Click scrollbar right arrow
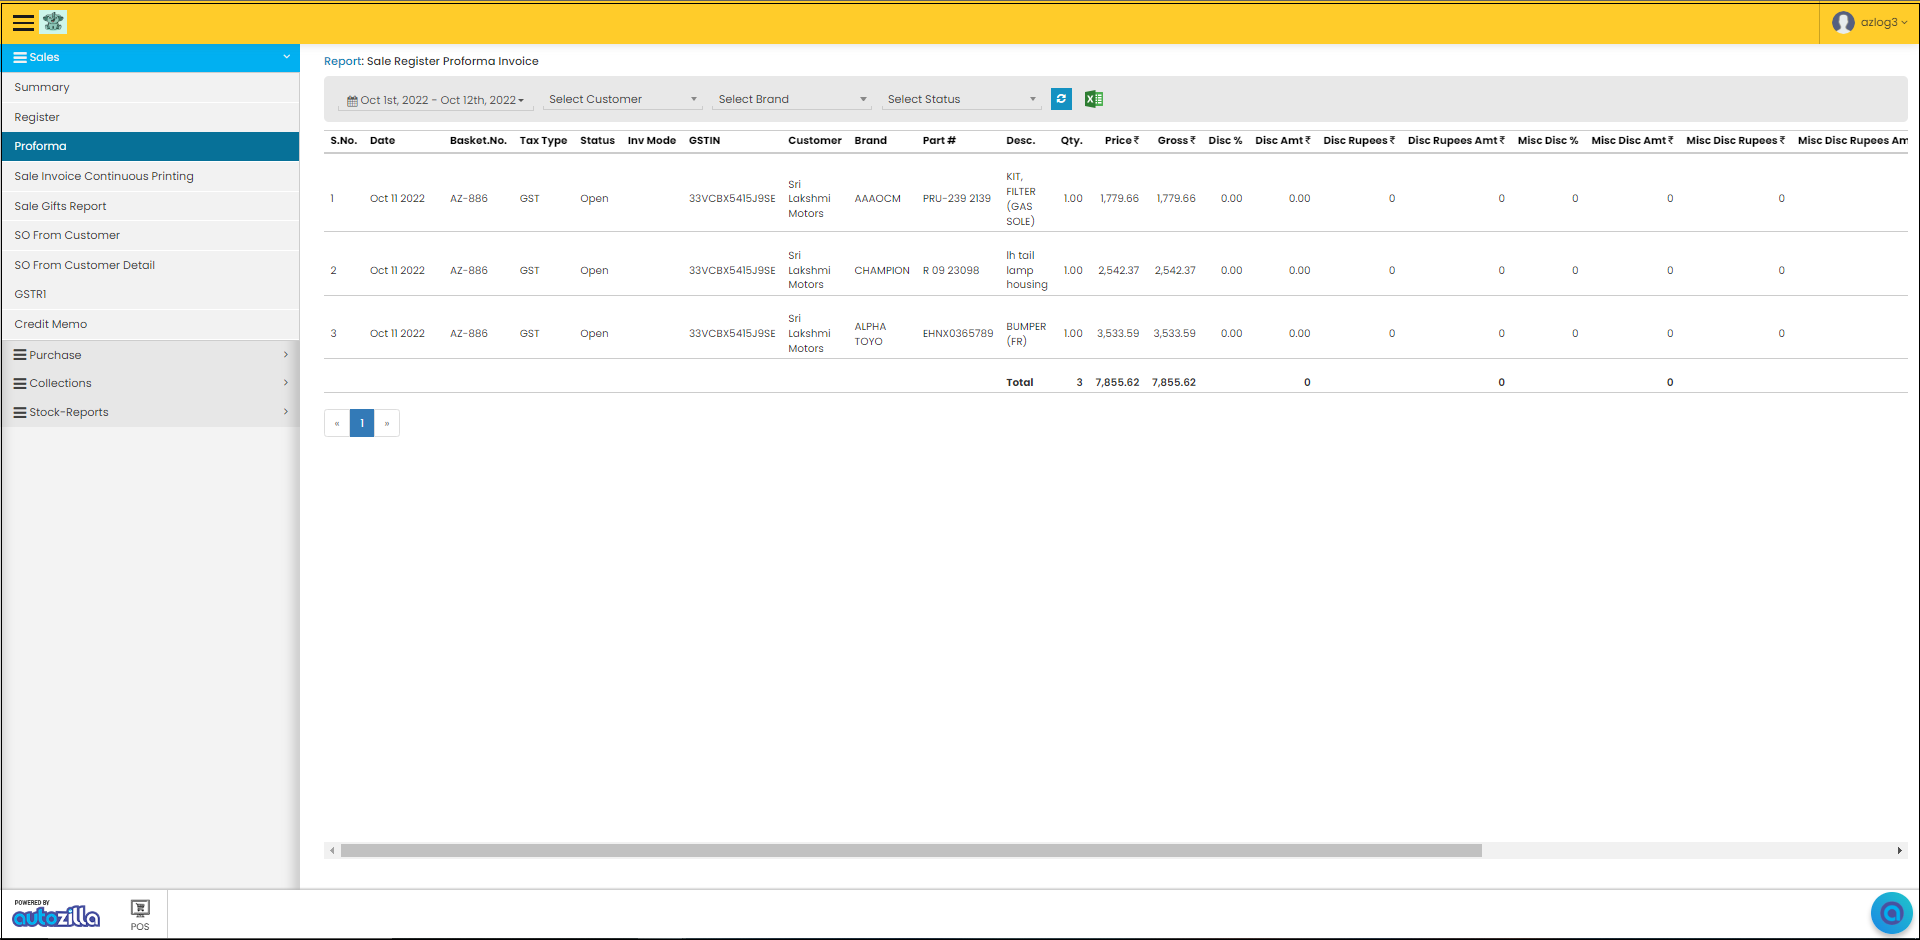This screenshot has width=1920, height=940. pos(1899,851)
